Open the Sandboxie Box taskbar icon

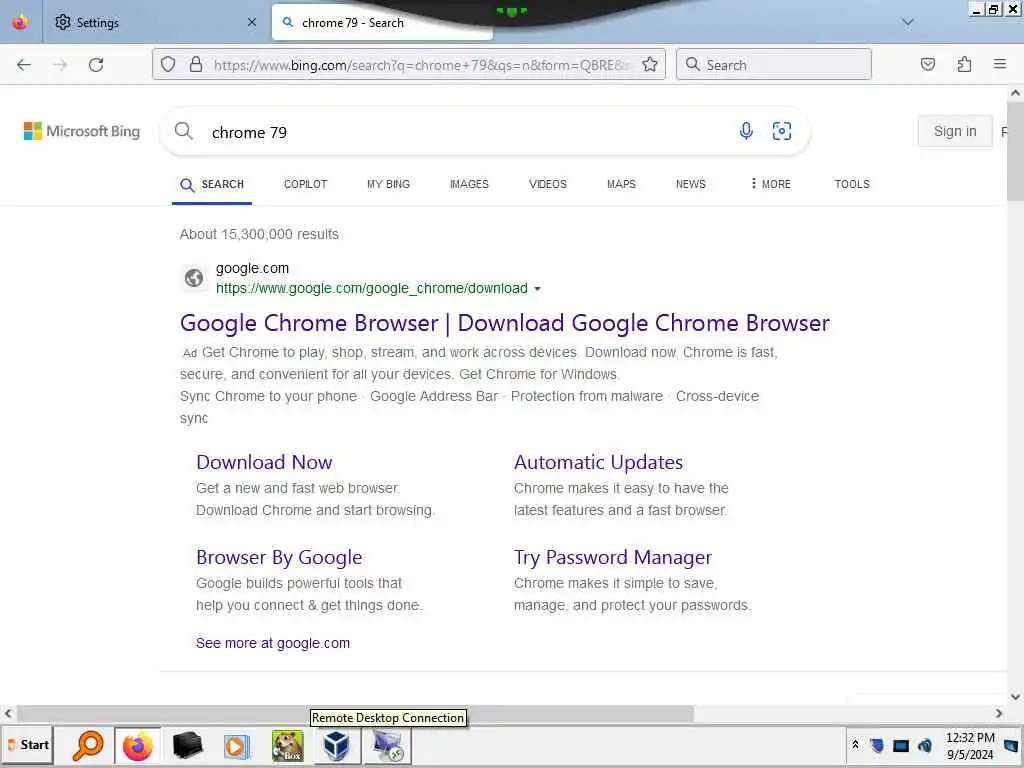tap(287, 746)
